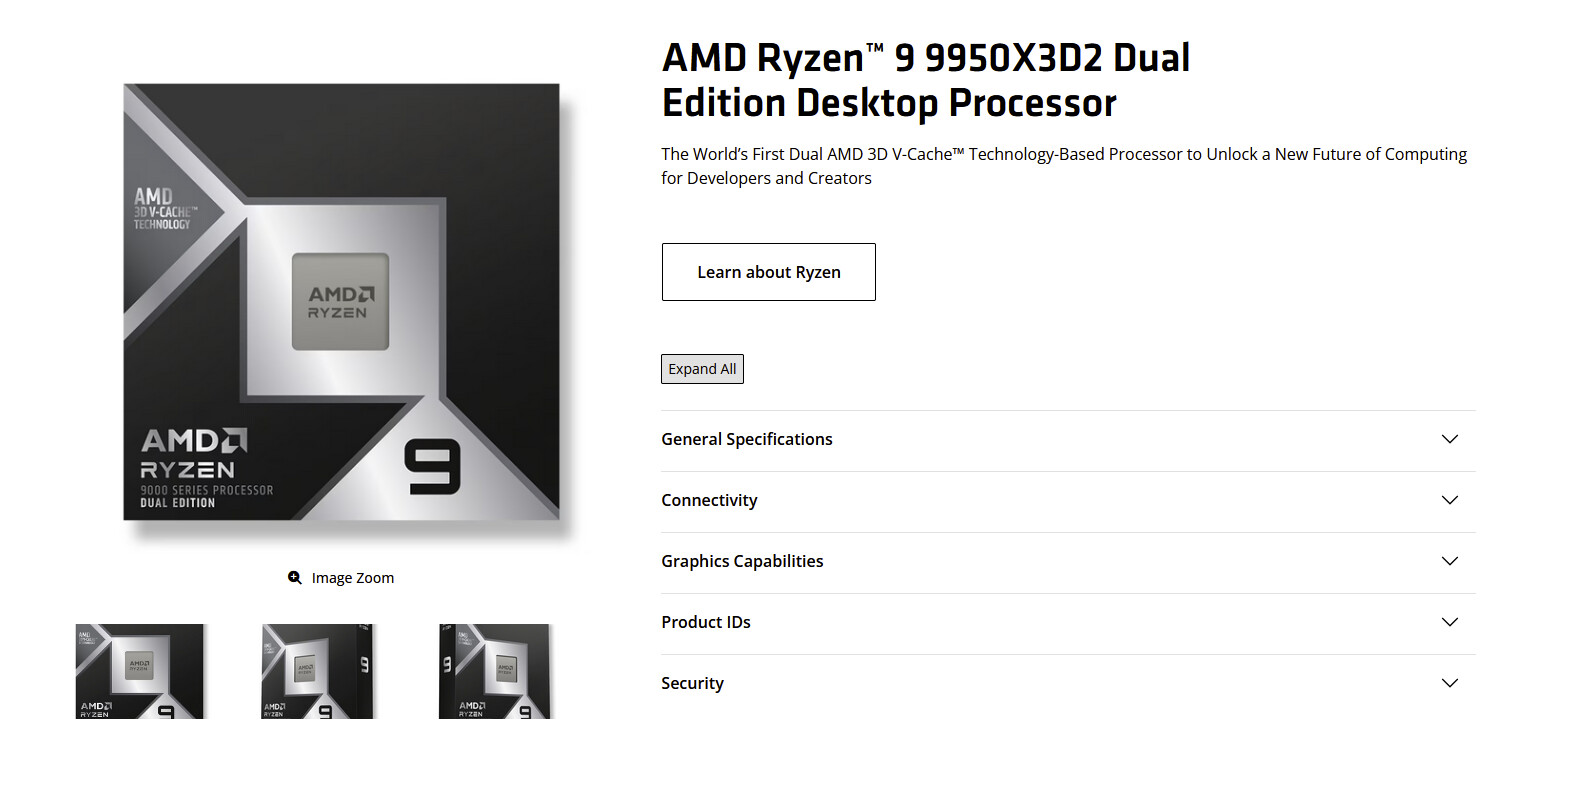1578x805 pixels.
Task: Click the Graphics Capabilities chevron arrow
Action: pyautogui.click(x=1449, y=561)
